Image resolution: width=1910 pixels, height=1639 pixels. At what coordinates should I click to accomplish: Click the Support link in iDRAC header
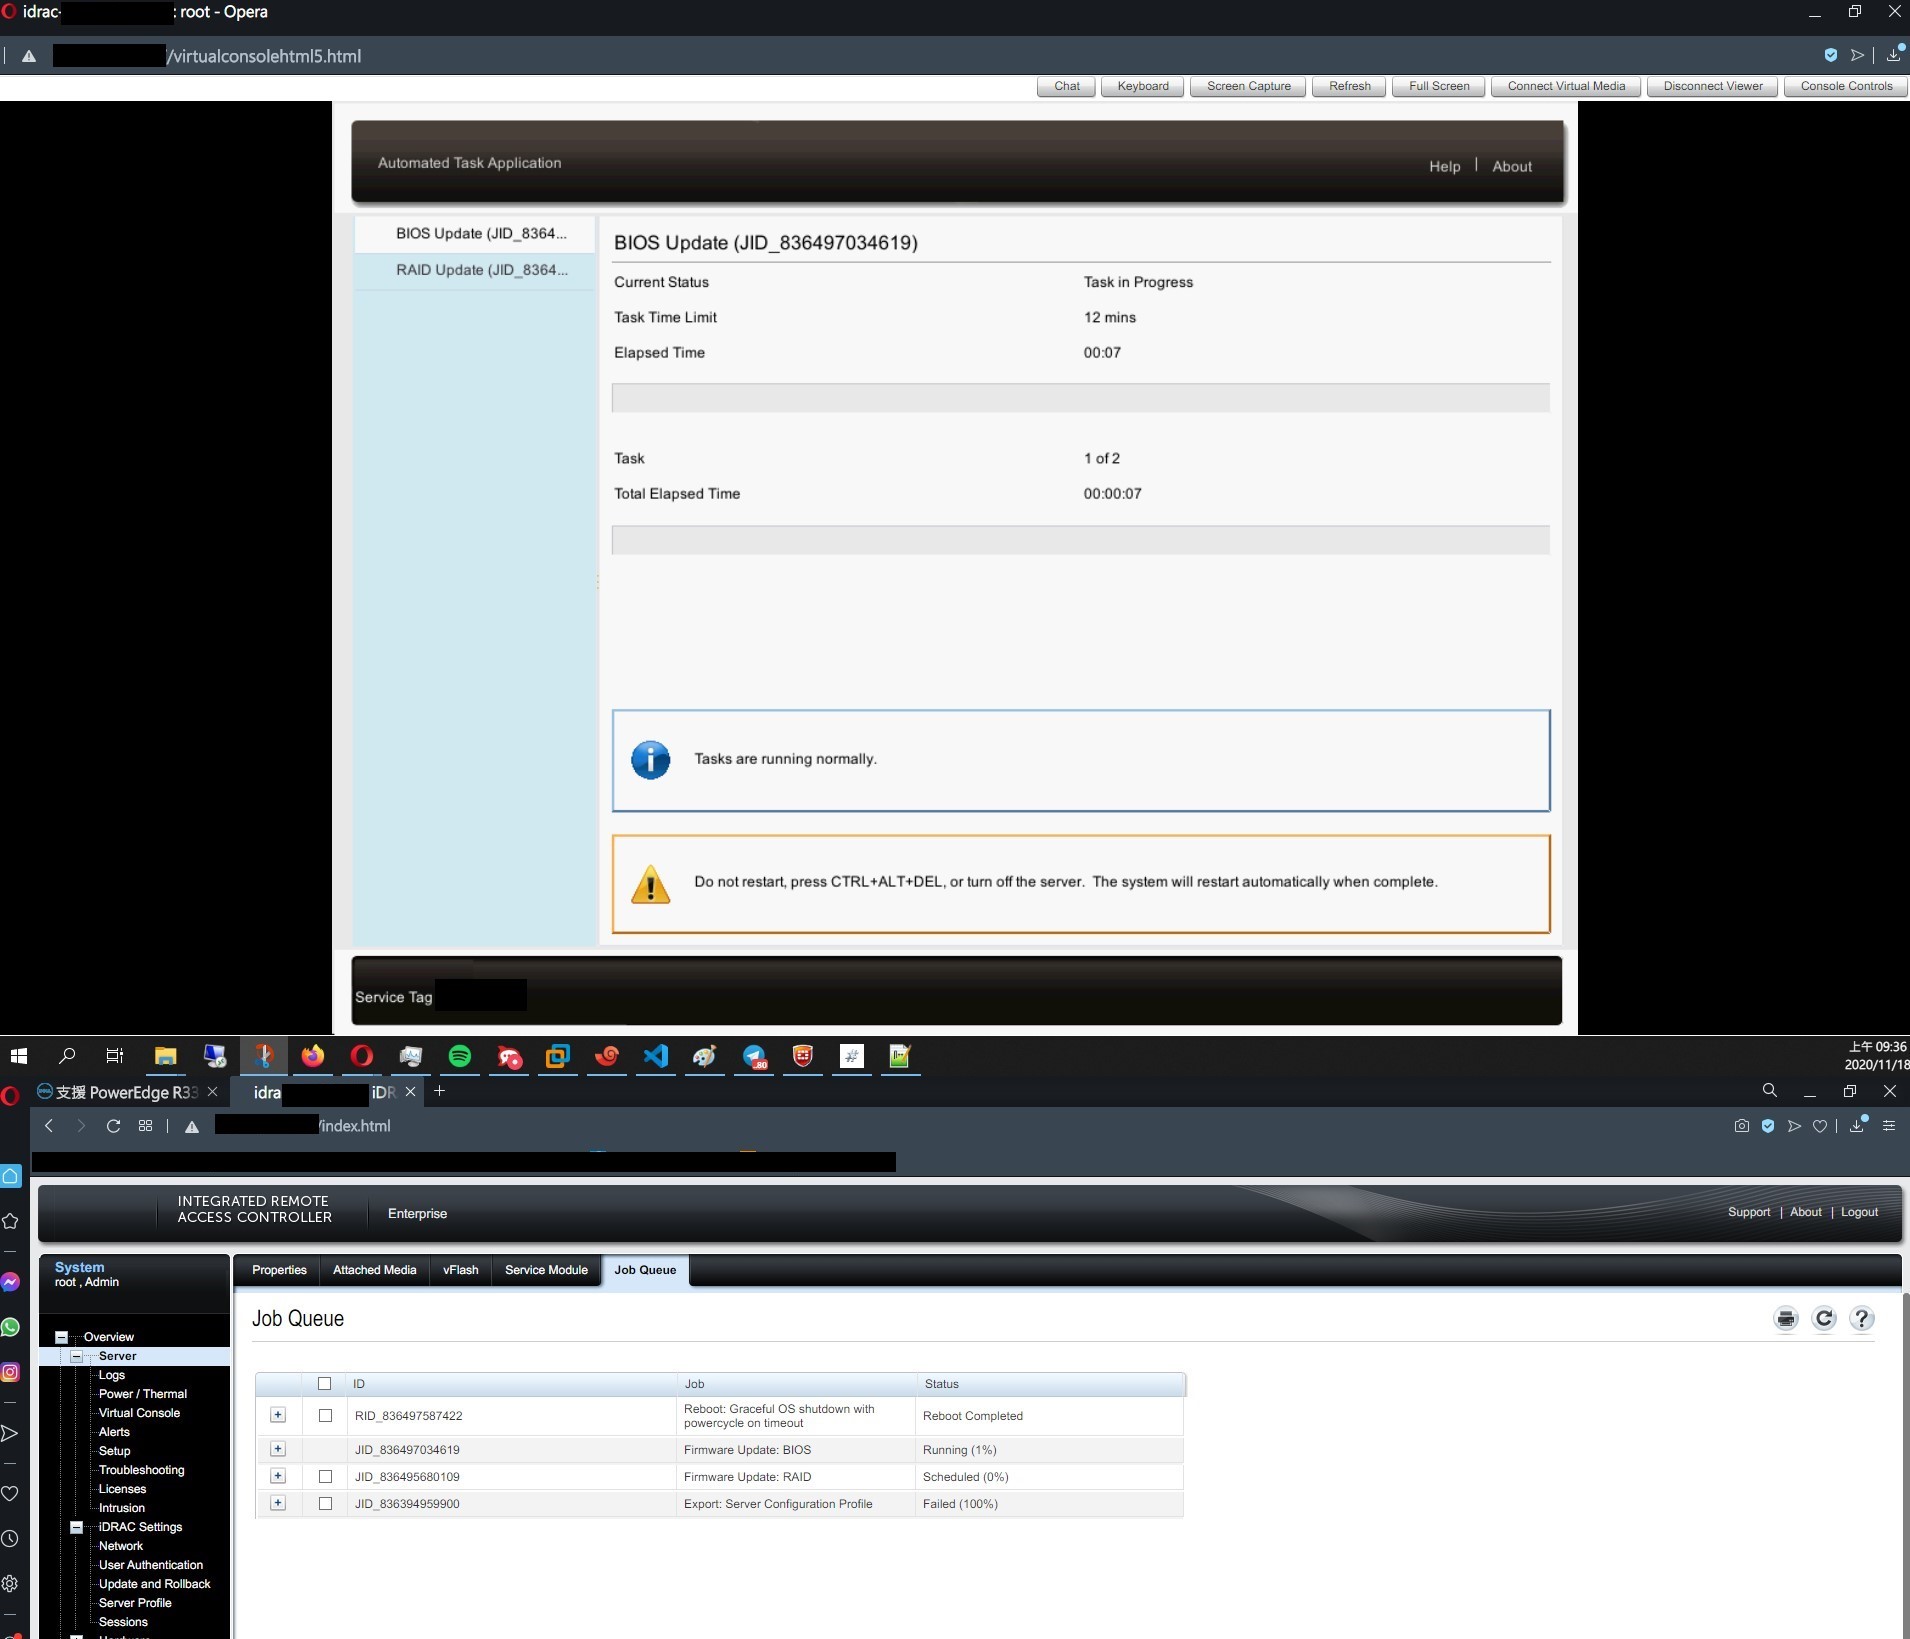[x=1748, y=1212]
